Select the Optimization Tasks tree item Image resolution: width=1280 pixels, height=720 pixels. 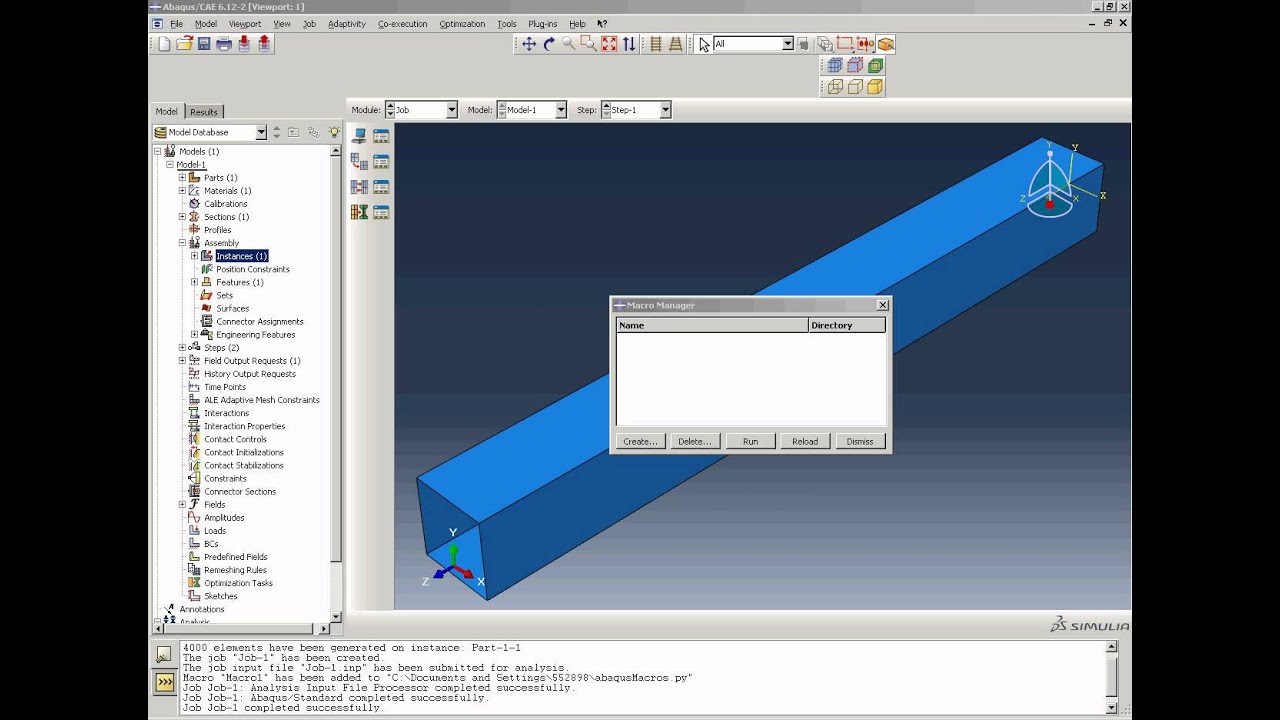click(238, 583)
